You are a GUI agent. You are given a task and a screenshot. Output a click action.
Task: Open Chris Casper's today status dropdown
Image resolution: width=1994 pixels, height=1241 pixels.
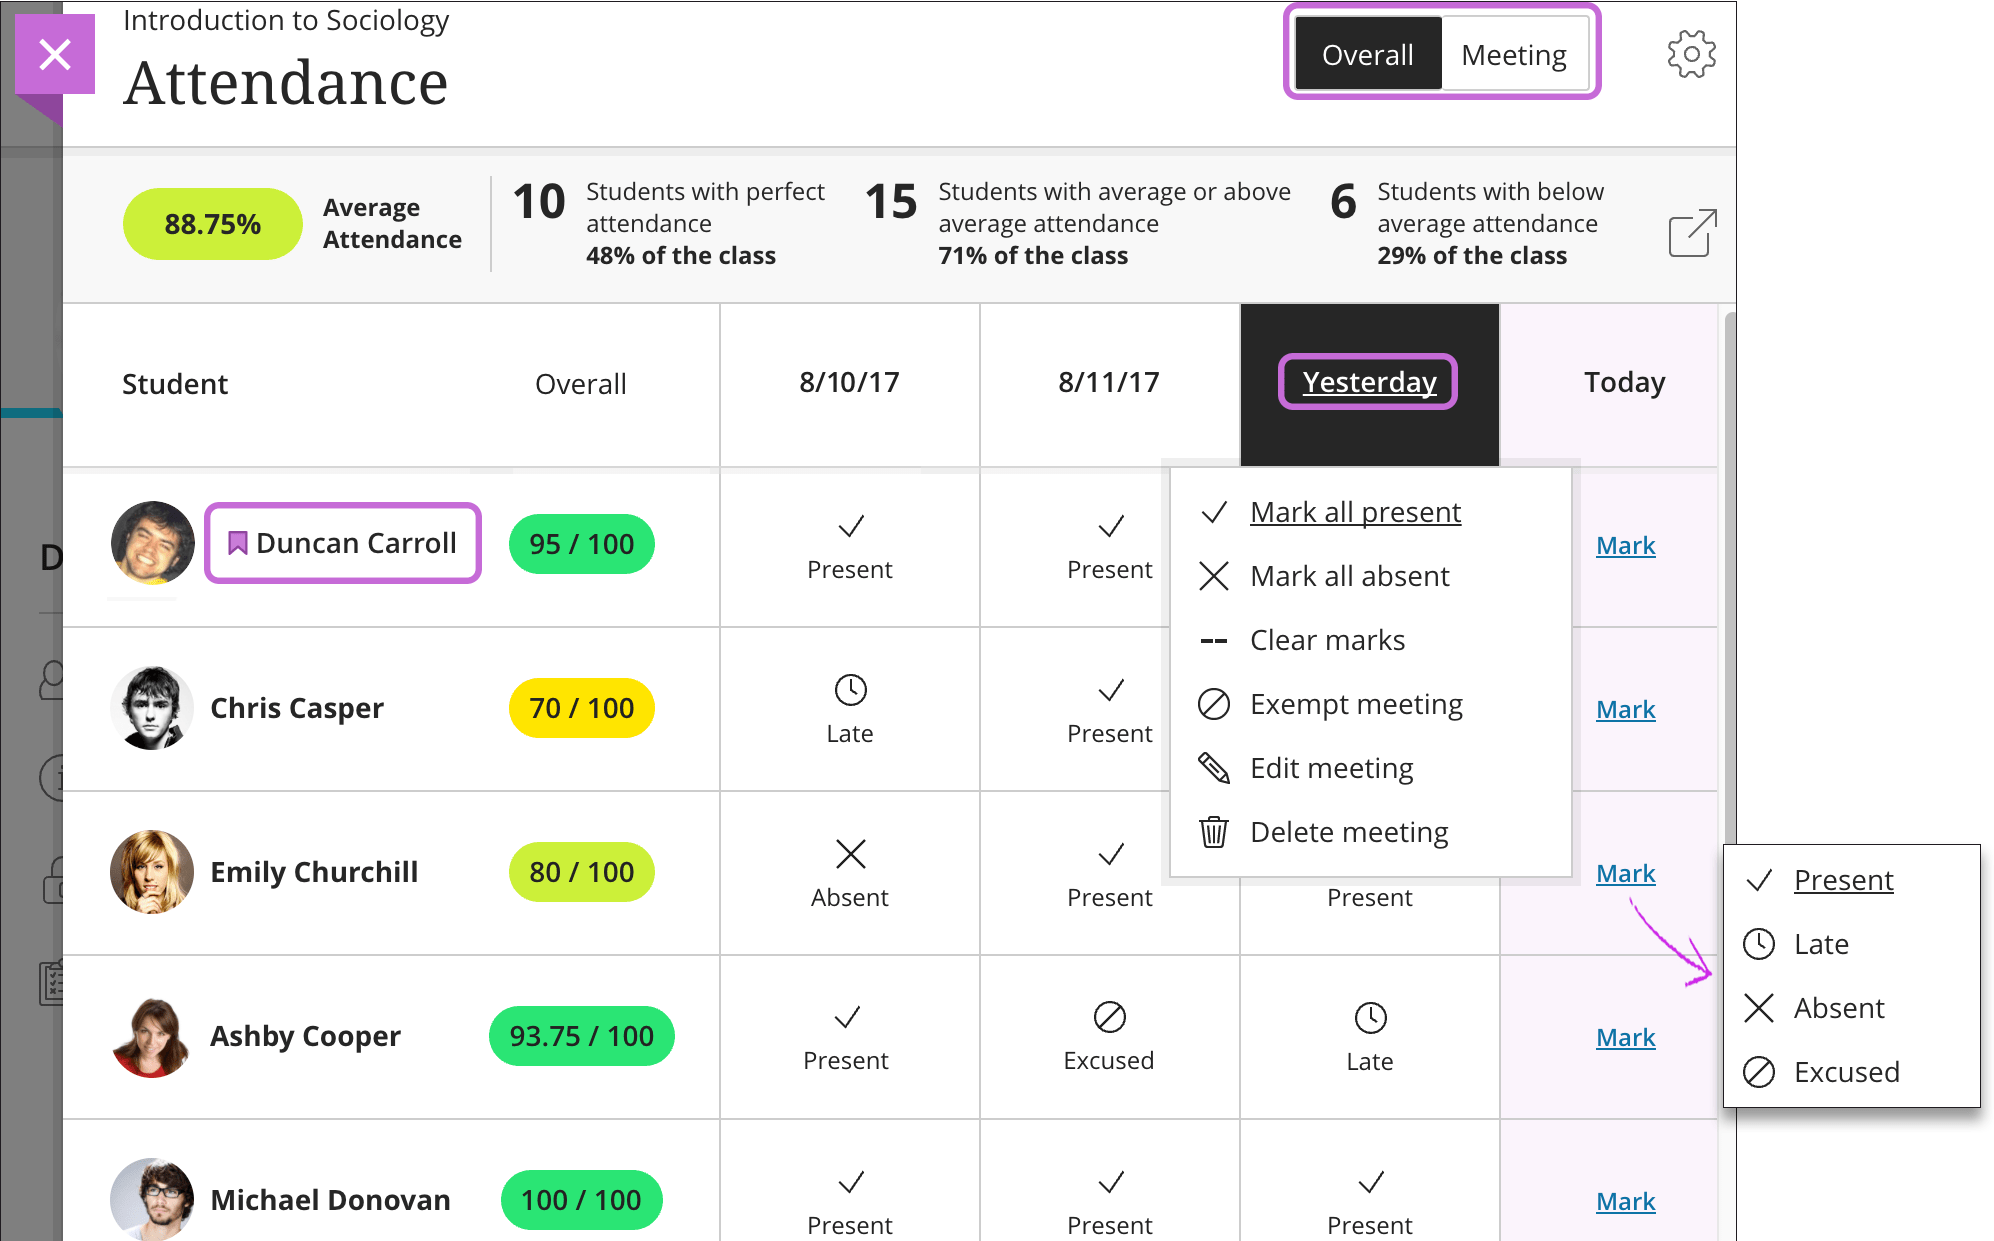1625,709
